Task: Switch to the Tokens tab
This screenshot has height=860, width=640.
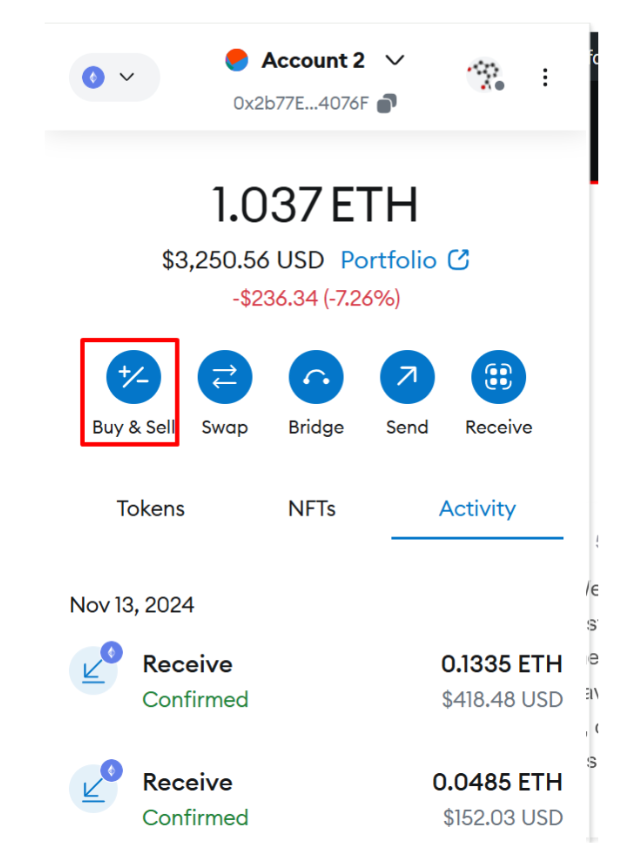Action: (151, 508)
